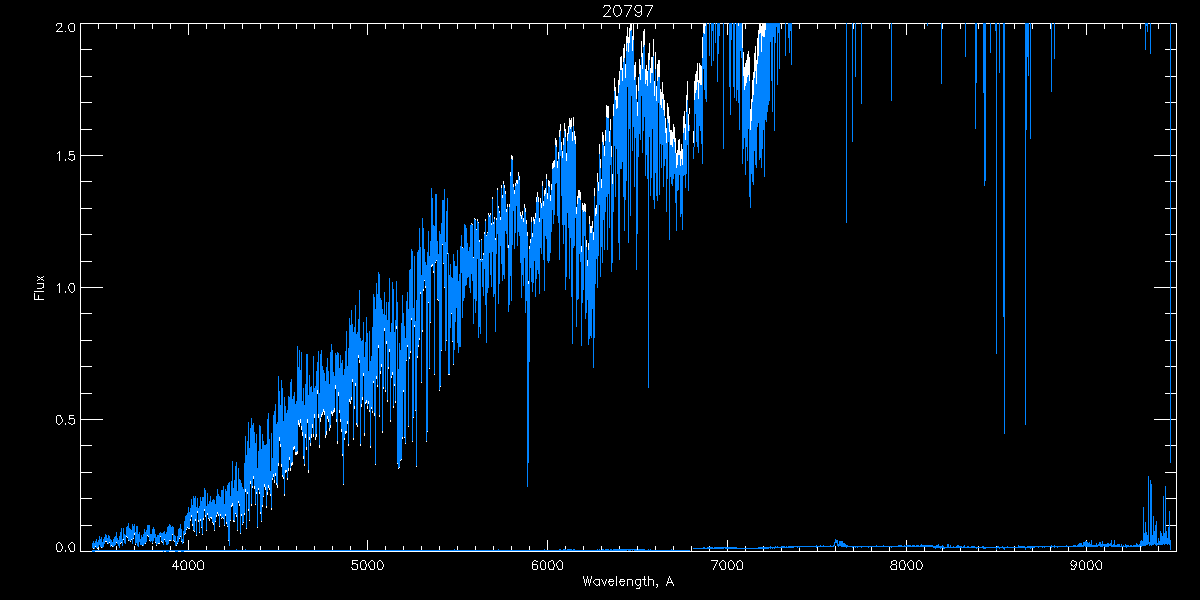Click the 0.0 y-axis tick label
Screen dimensions: 1200x600
pos(64,546)
